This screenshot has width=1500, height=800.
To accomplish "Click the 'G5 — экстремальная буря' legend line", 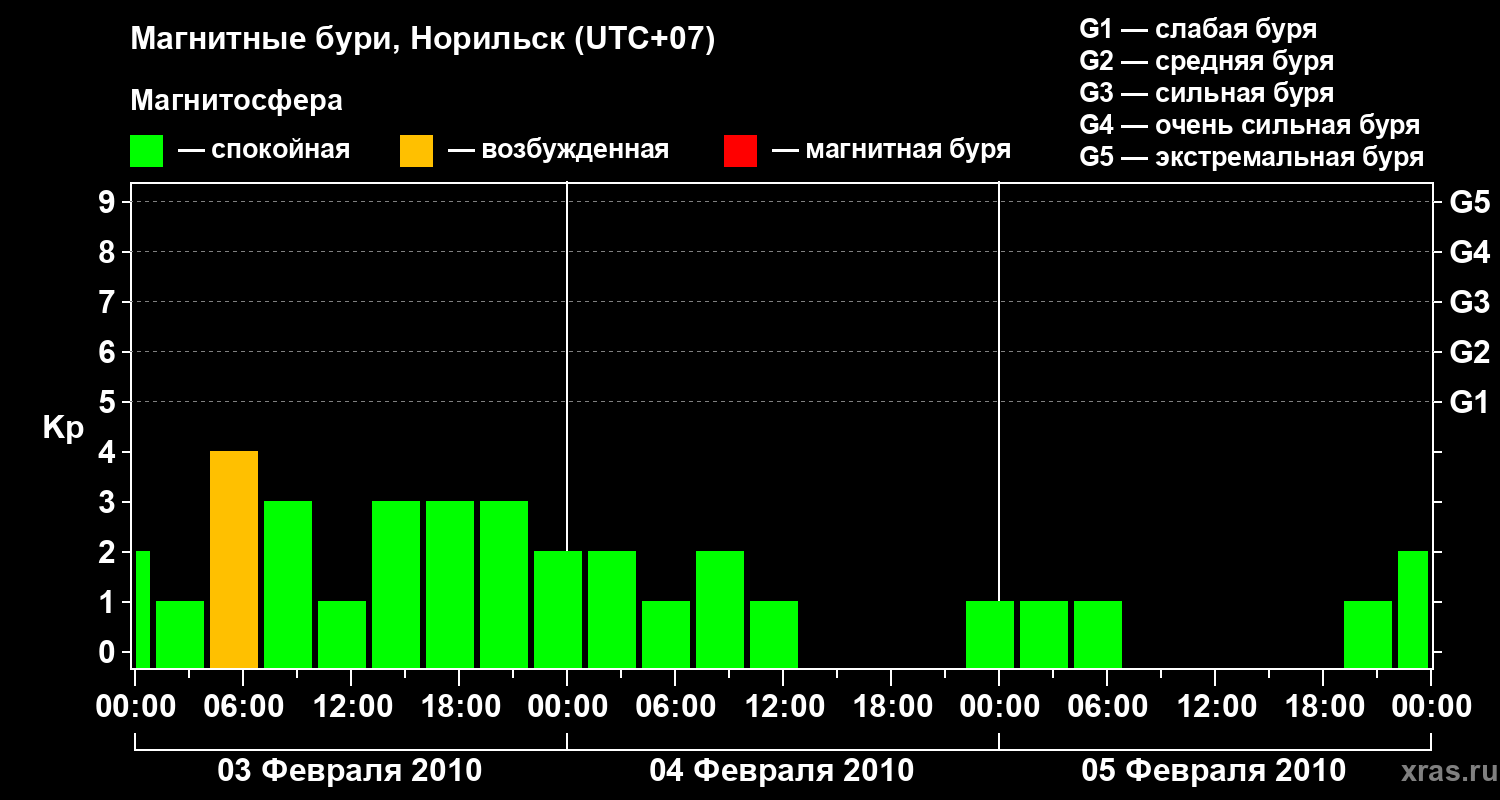I will (1251, 157).
